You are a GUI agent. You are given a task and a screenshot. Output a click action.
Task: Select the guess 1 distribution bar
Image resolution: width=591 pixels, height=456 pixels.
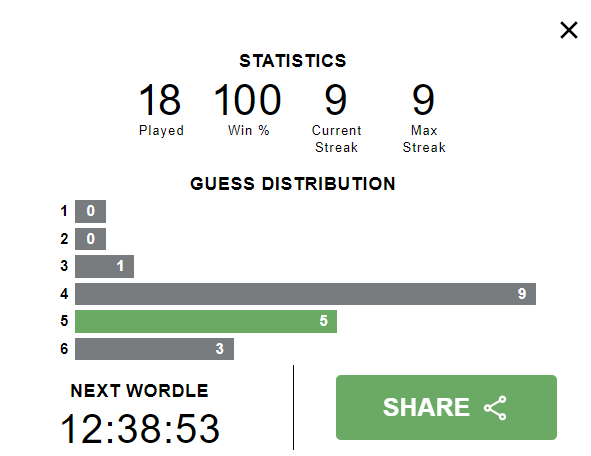90,211
